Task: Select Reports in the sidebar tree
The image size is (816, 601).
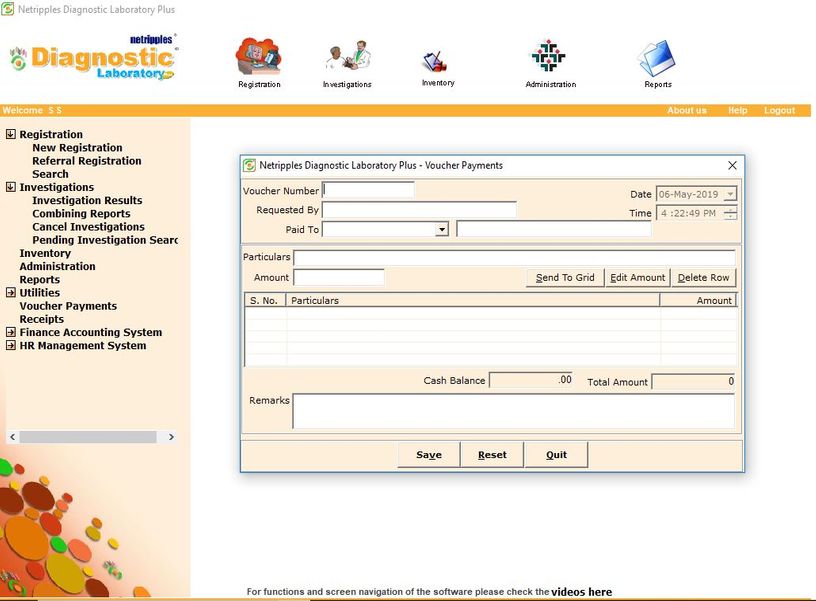Action: tap(40, 279)
